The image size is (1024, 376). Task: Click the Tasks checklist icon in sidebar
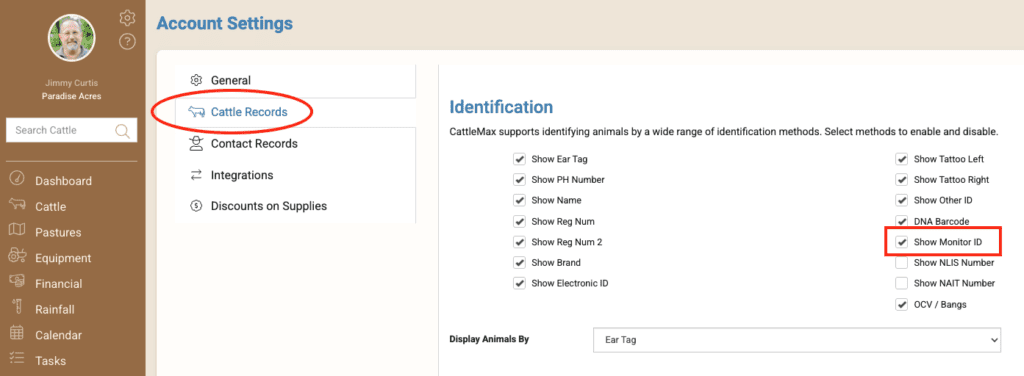click(17, 358)
